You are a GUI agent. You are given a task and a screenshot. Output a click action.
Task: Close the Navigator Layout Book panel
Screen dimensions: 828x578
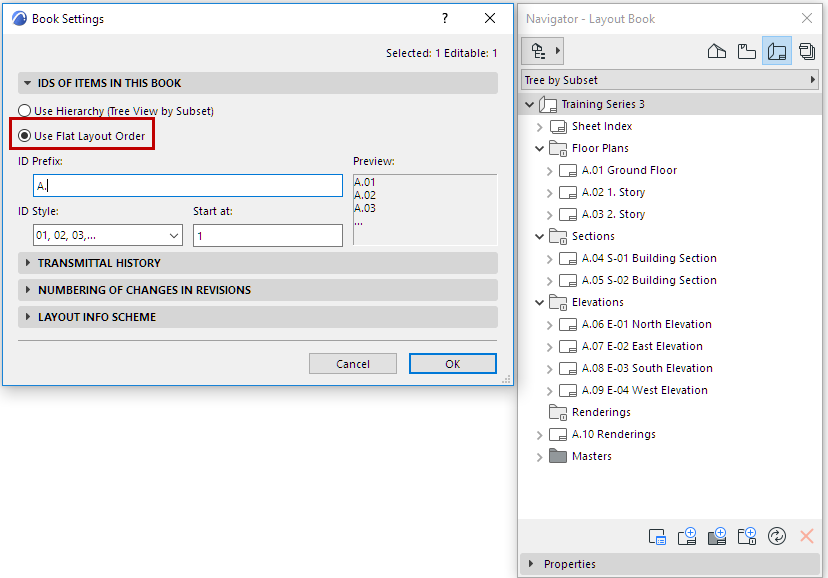click(806, 18)
